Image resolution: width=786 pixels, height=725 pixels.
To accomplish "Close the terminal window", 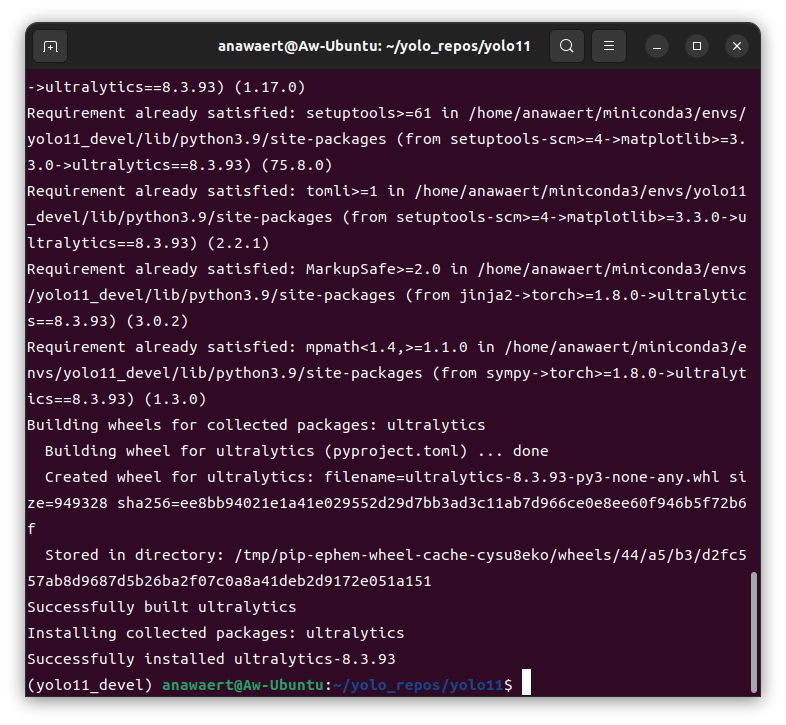I will click(737, 46).
